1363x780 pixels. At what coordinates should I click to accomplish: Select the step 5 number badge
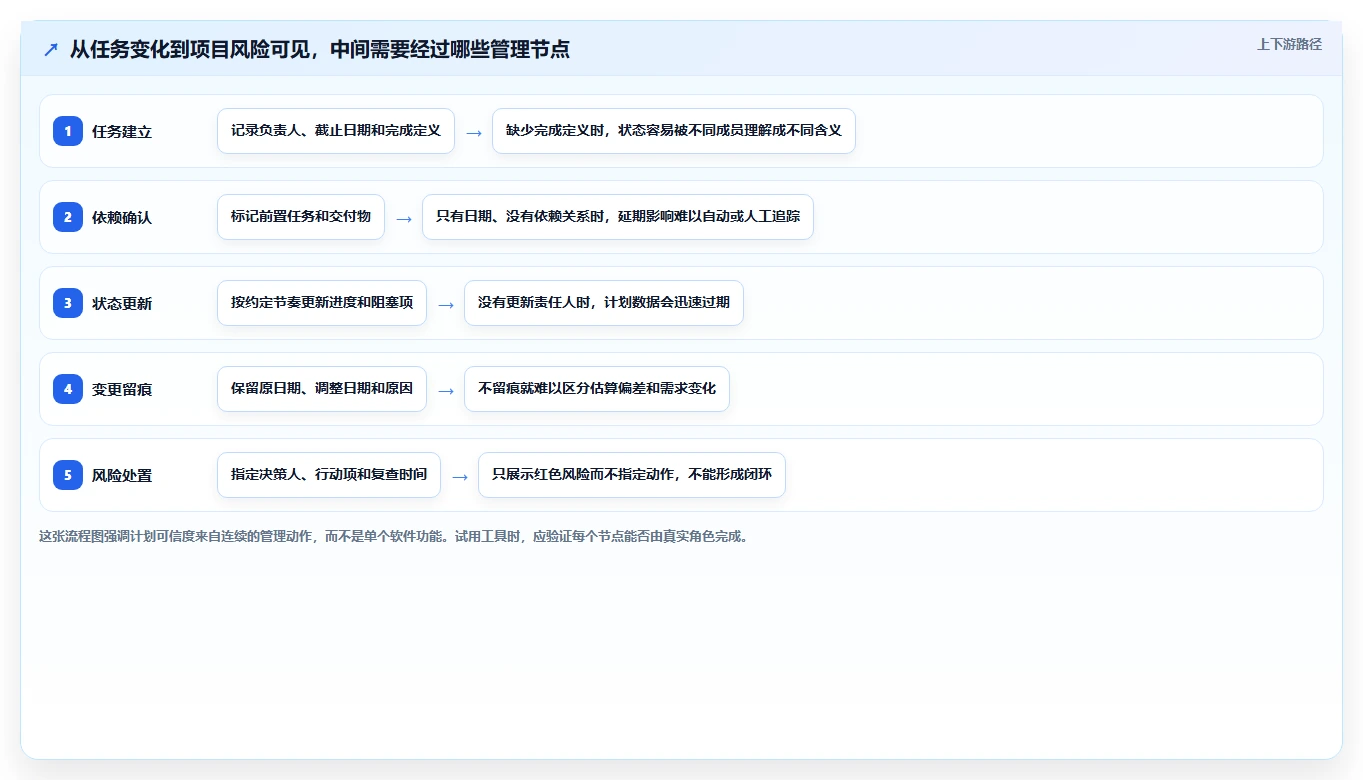[x=68, y=475]
